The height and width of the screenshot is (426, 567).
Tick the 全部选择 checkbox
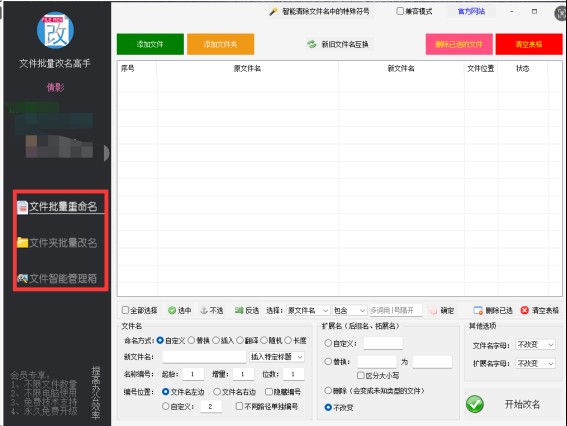pyautogui.click(x=125, y=310)
